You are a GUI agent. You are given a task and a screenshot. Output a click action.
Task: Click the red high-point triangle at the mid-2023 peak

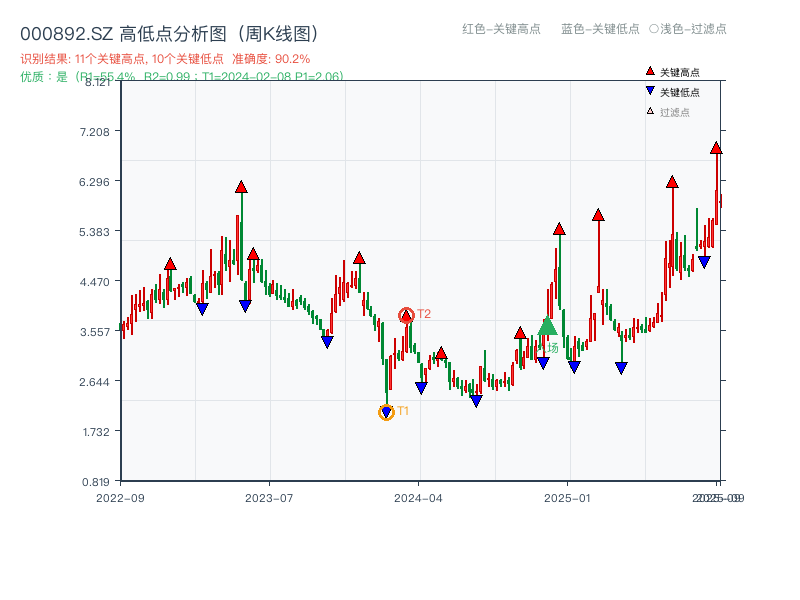(x=240, y=186)
